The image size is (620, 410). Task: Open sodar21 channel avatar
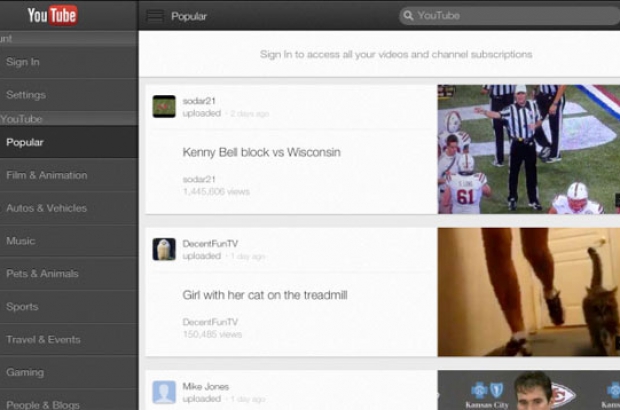click(164, 106)
